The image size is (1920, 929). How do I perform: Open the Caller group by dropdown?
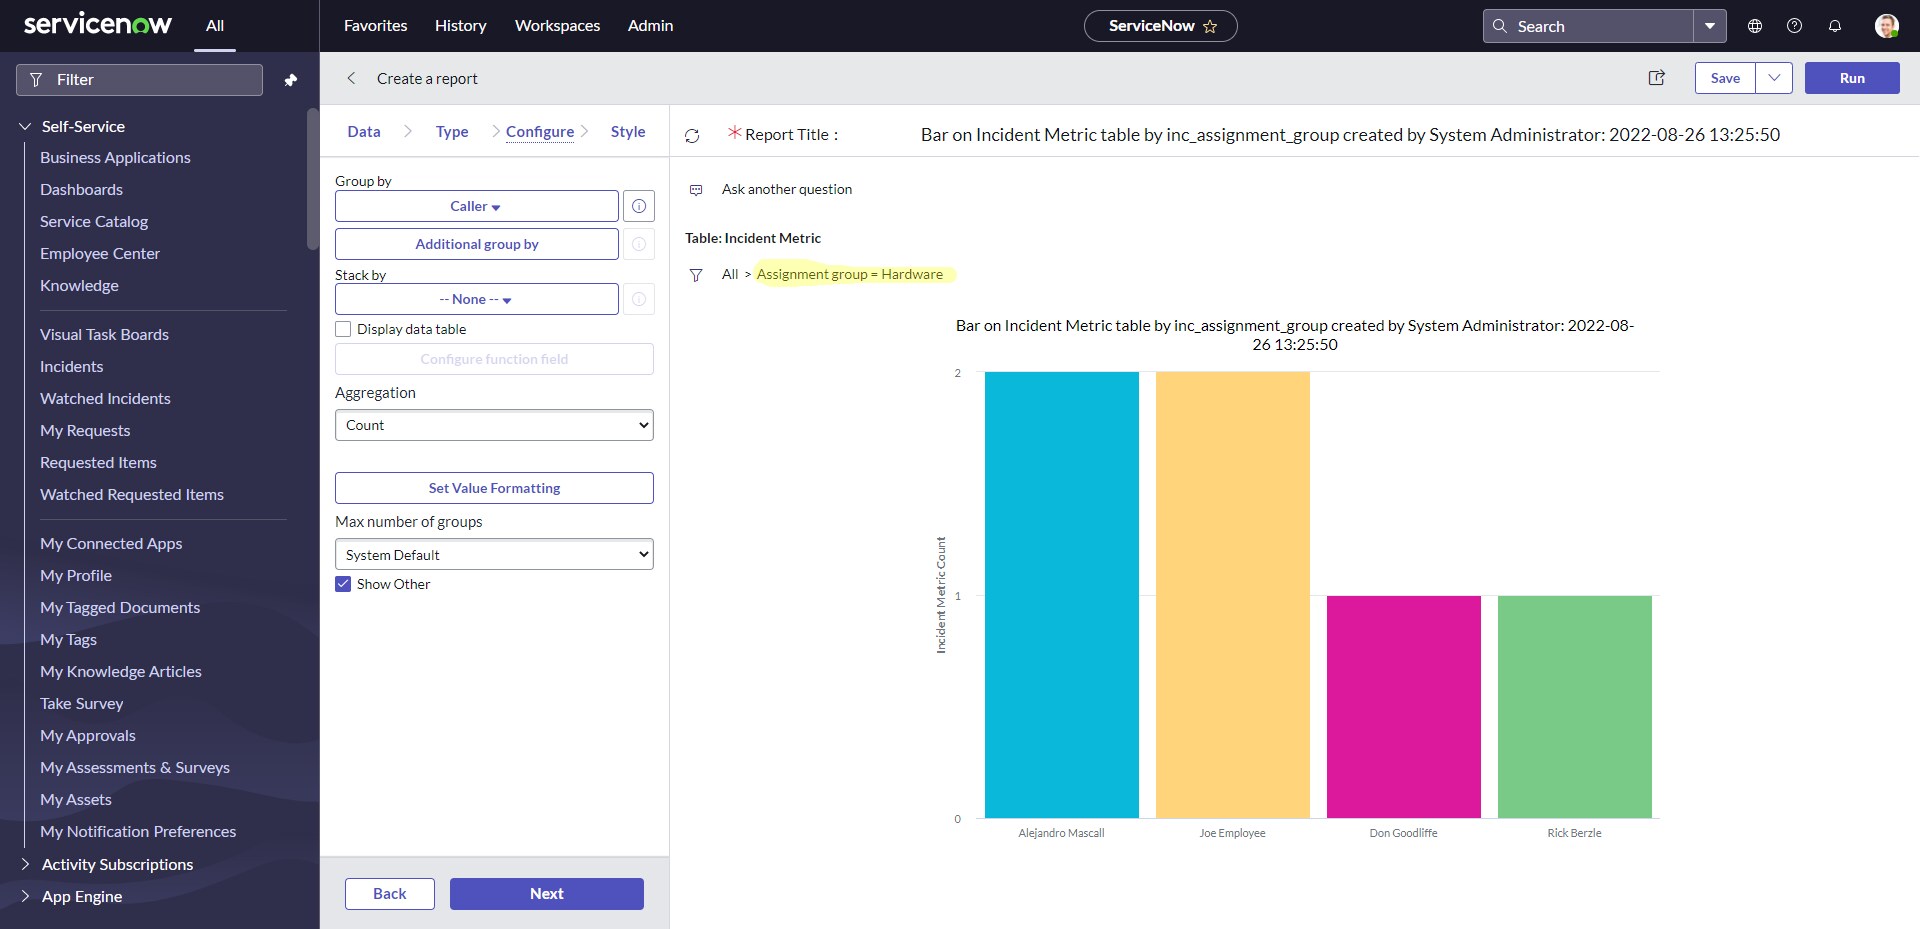pyautogui.click(x=476, y=206)
